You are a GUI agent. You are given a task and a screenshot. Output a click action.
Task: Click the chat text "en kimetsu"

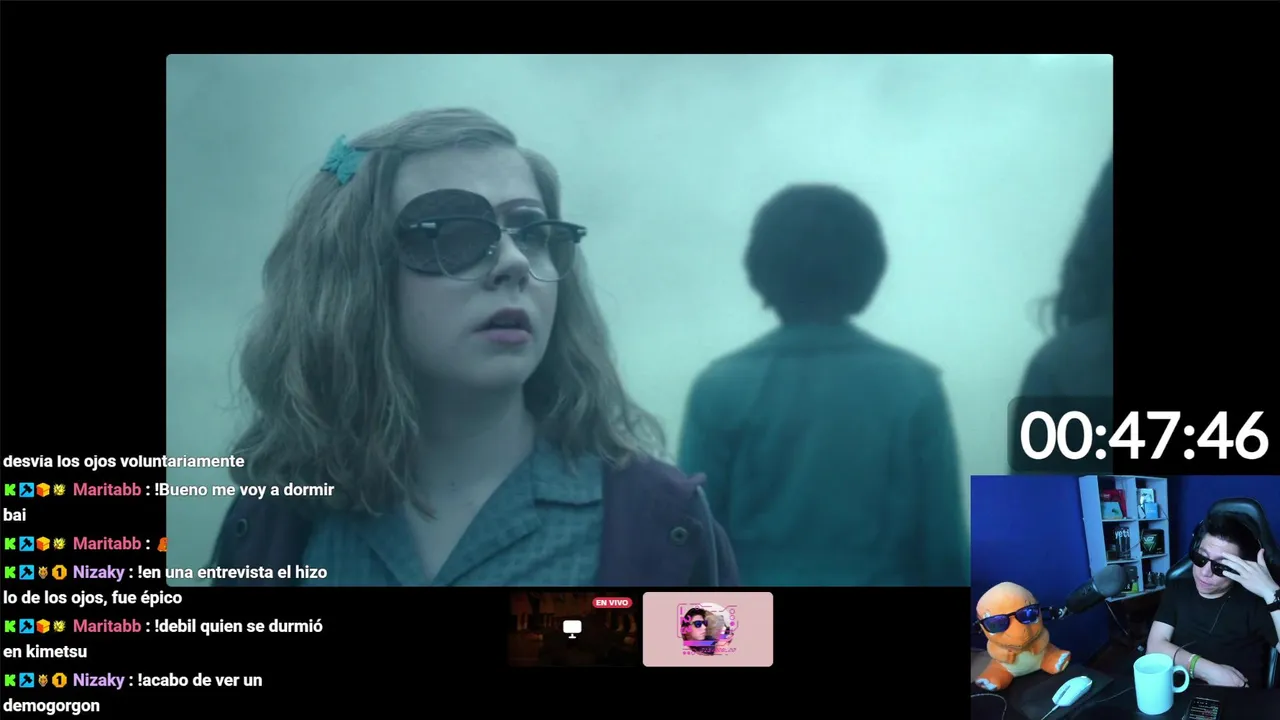point(45,652)
